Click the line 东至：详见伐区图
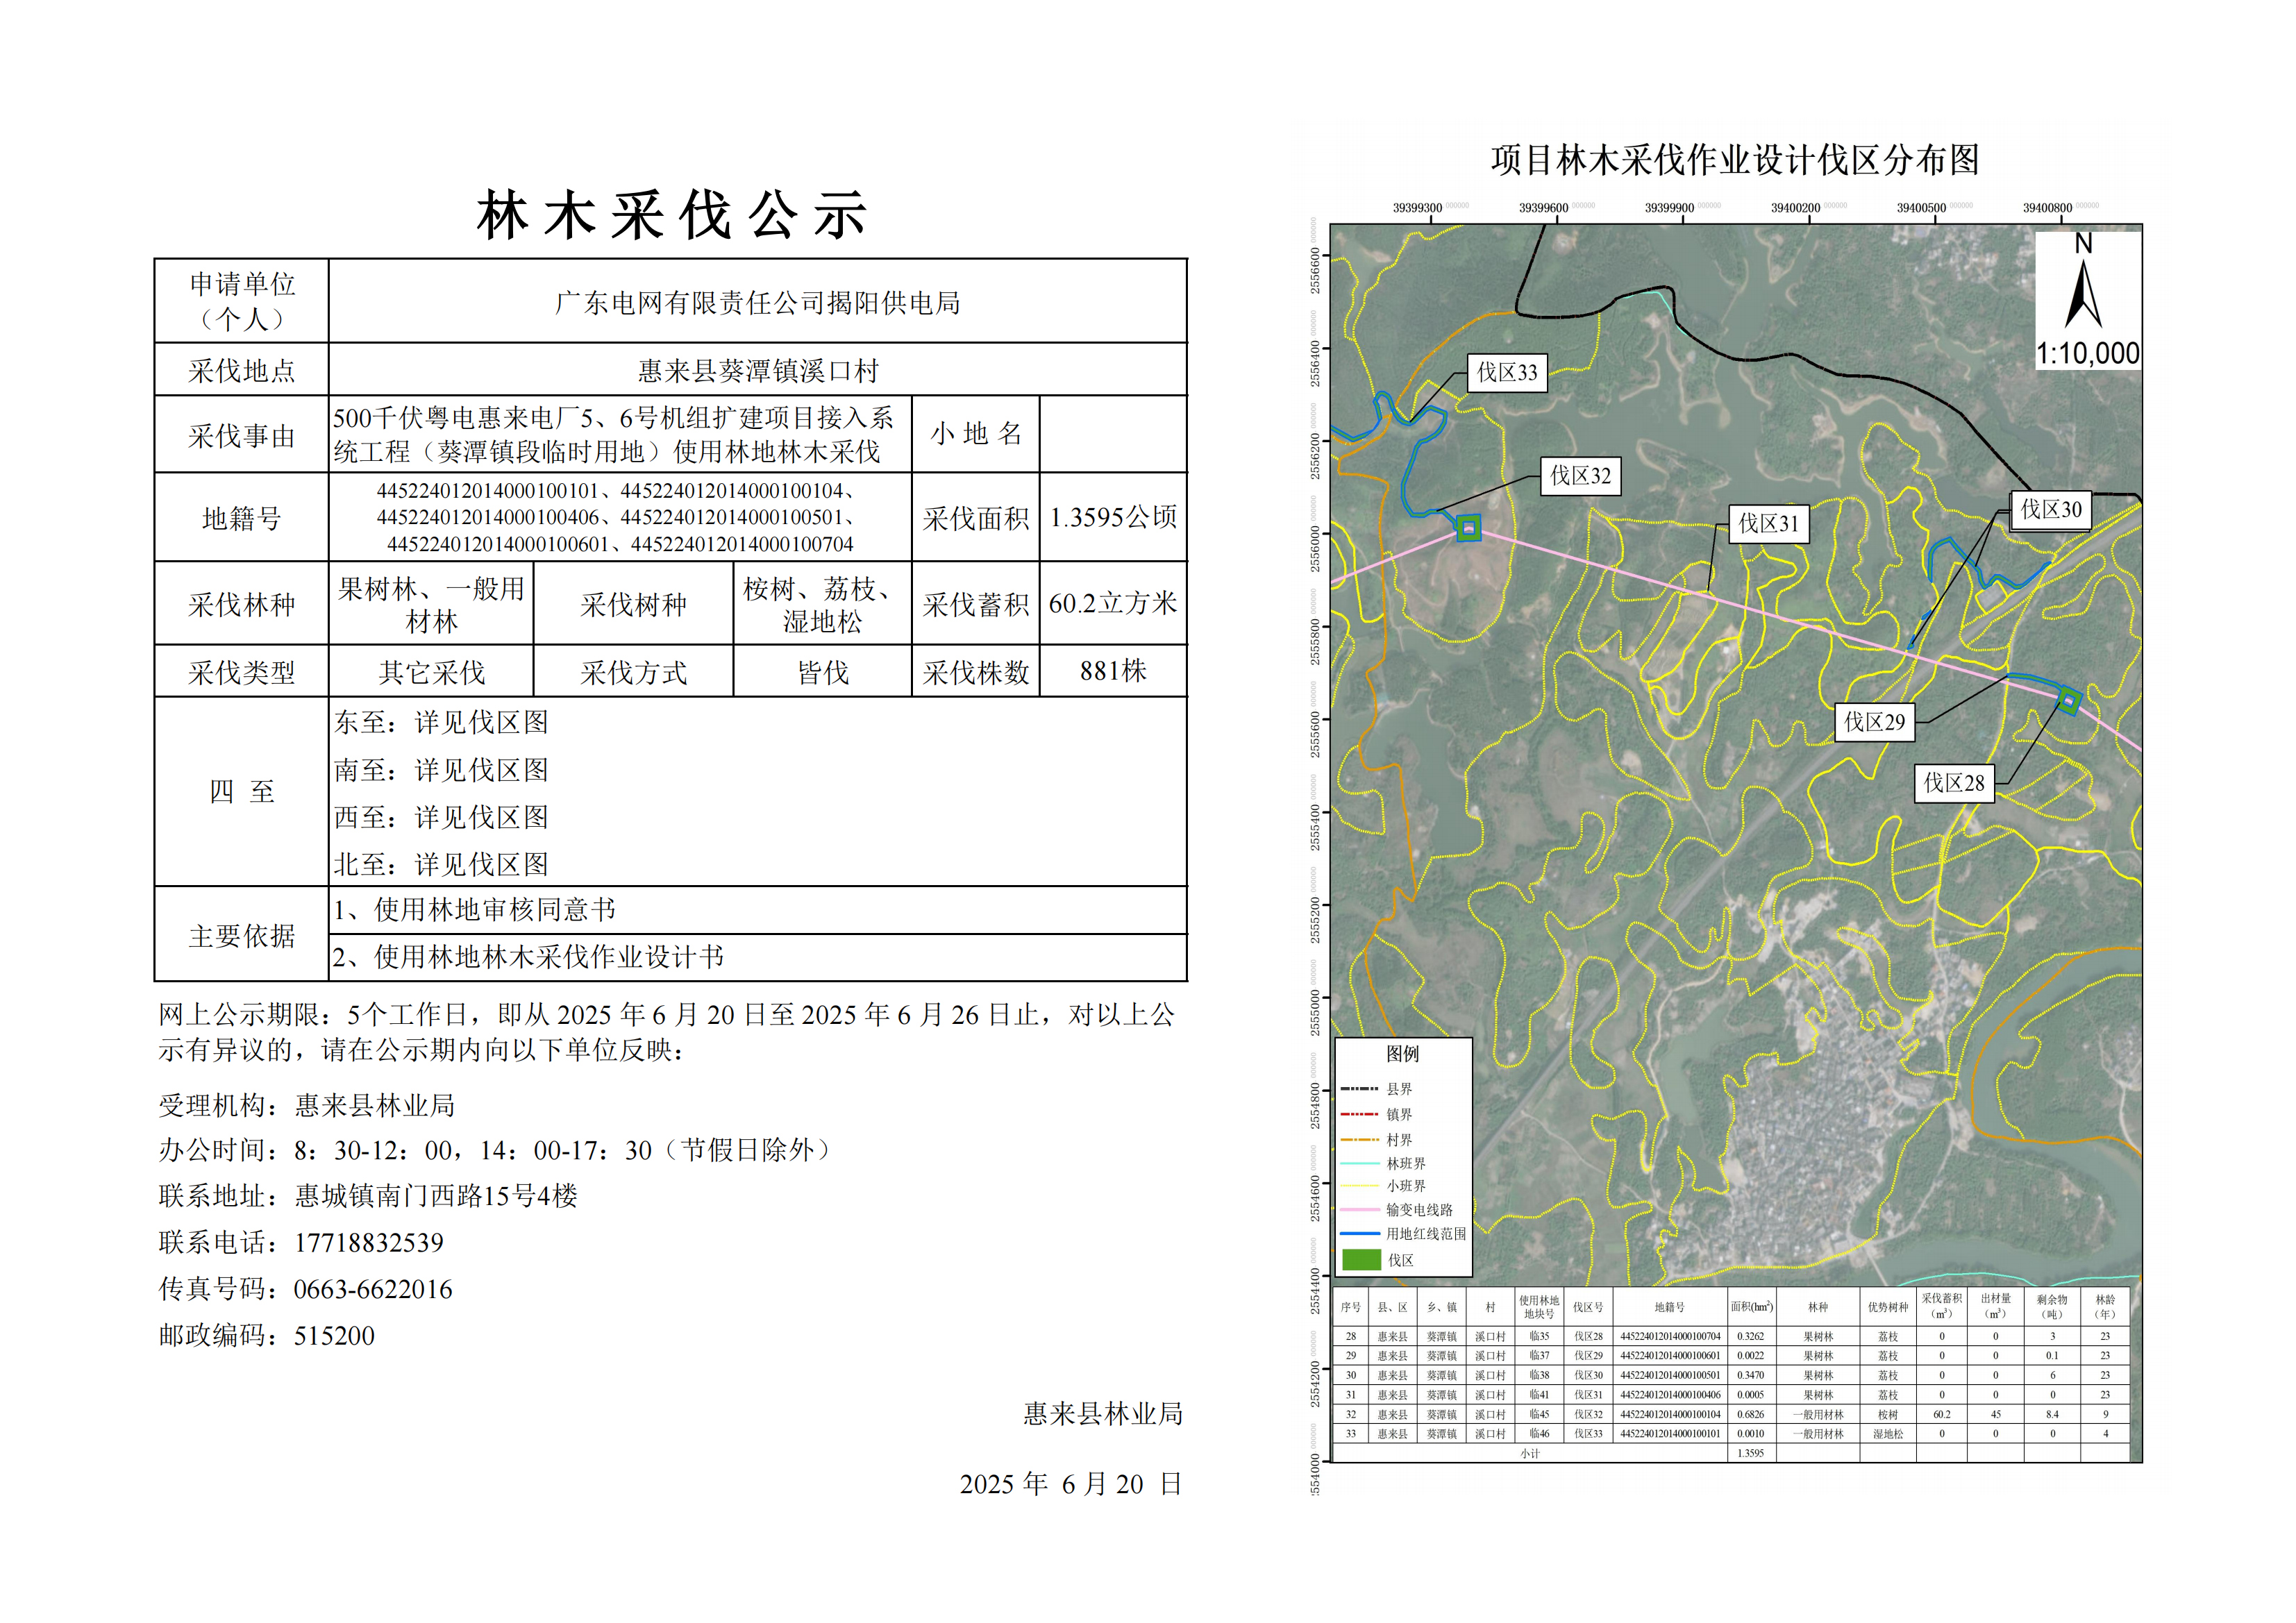The width and height of the screenshot is (2296, 1623). (441, 722)
